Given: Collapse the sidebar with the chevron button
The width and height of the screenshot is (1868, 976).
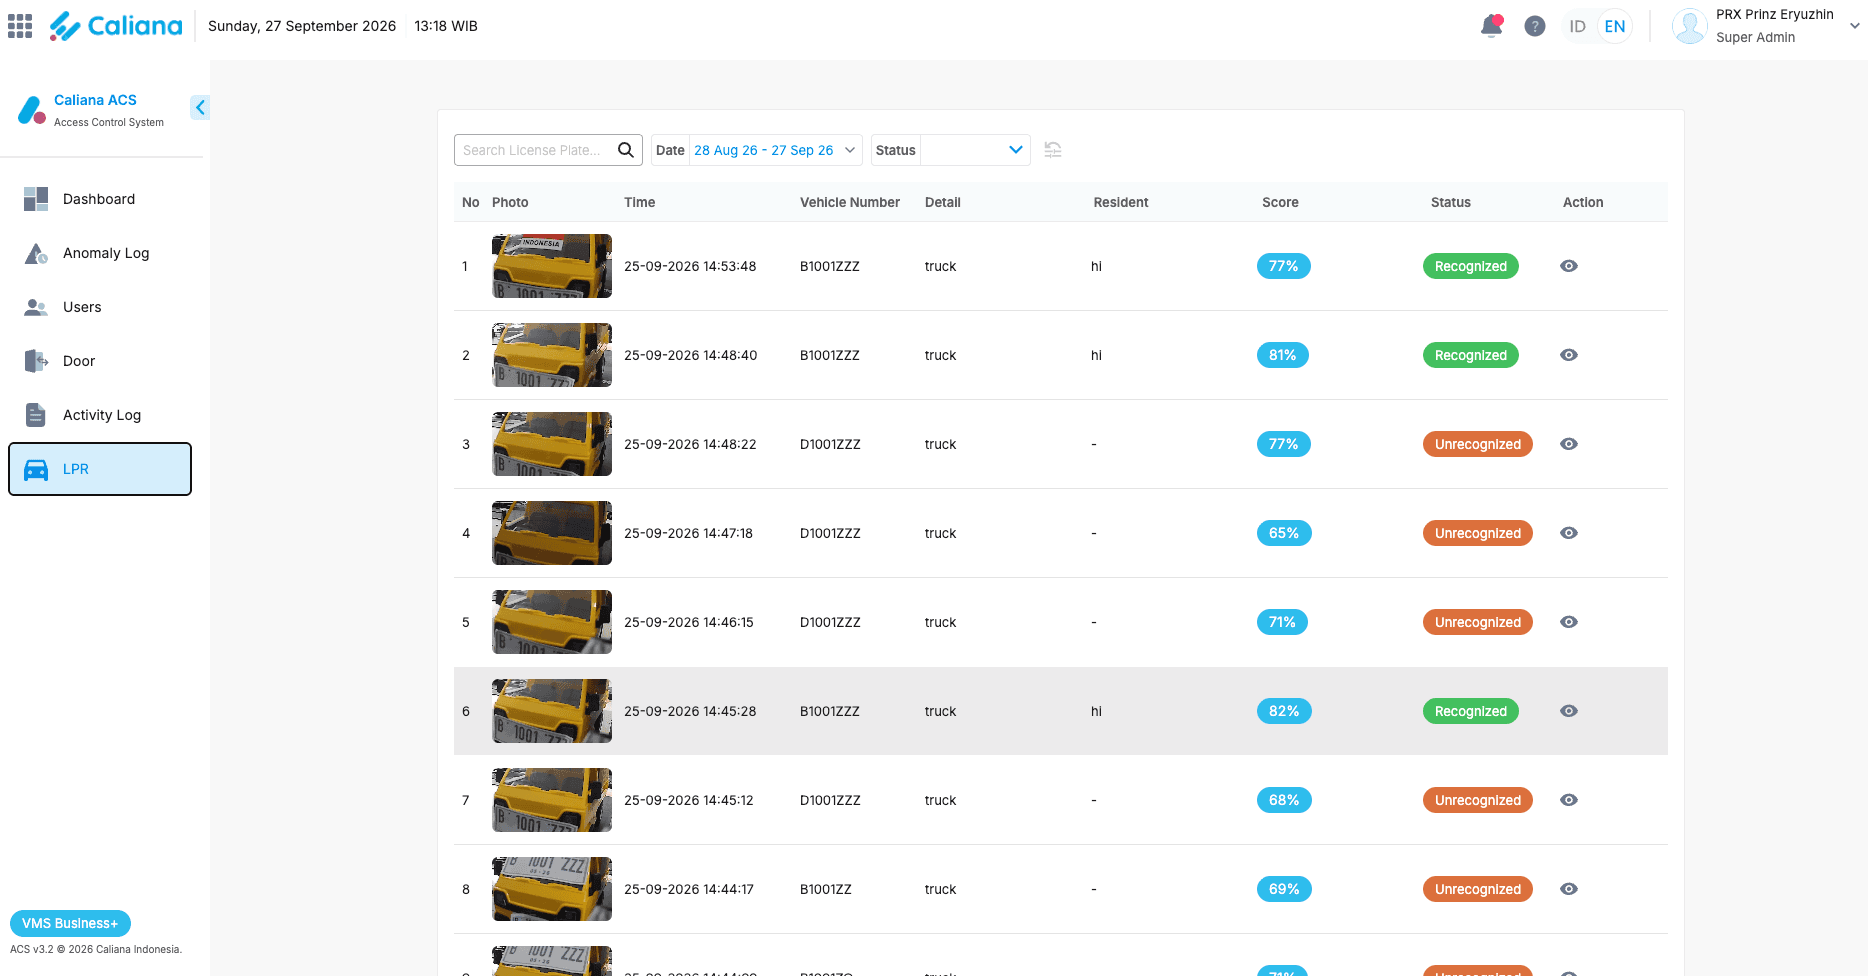Looking at the screenshot, I should [200, 107].
